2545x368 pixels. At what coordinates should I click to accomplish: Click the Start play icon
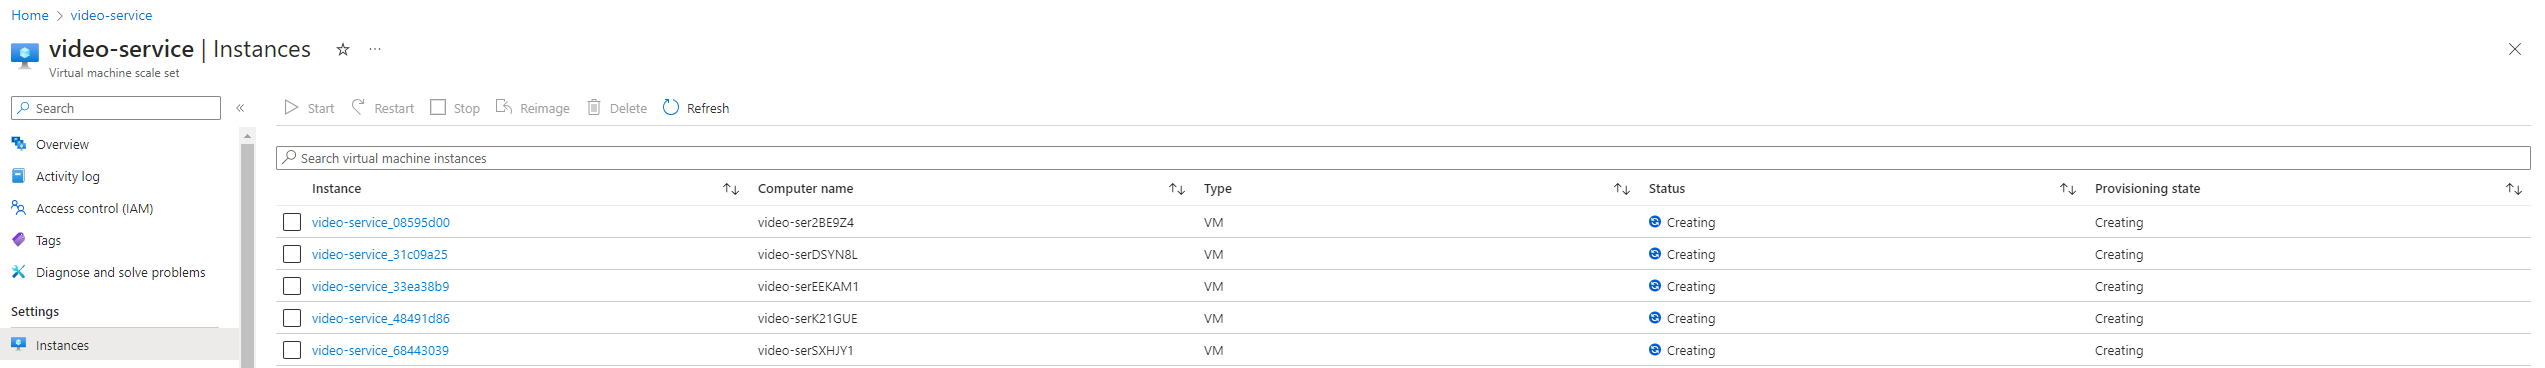click(x=291, y=107)
